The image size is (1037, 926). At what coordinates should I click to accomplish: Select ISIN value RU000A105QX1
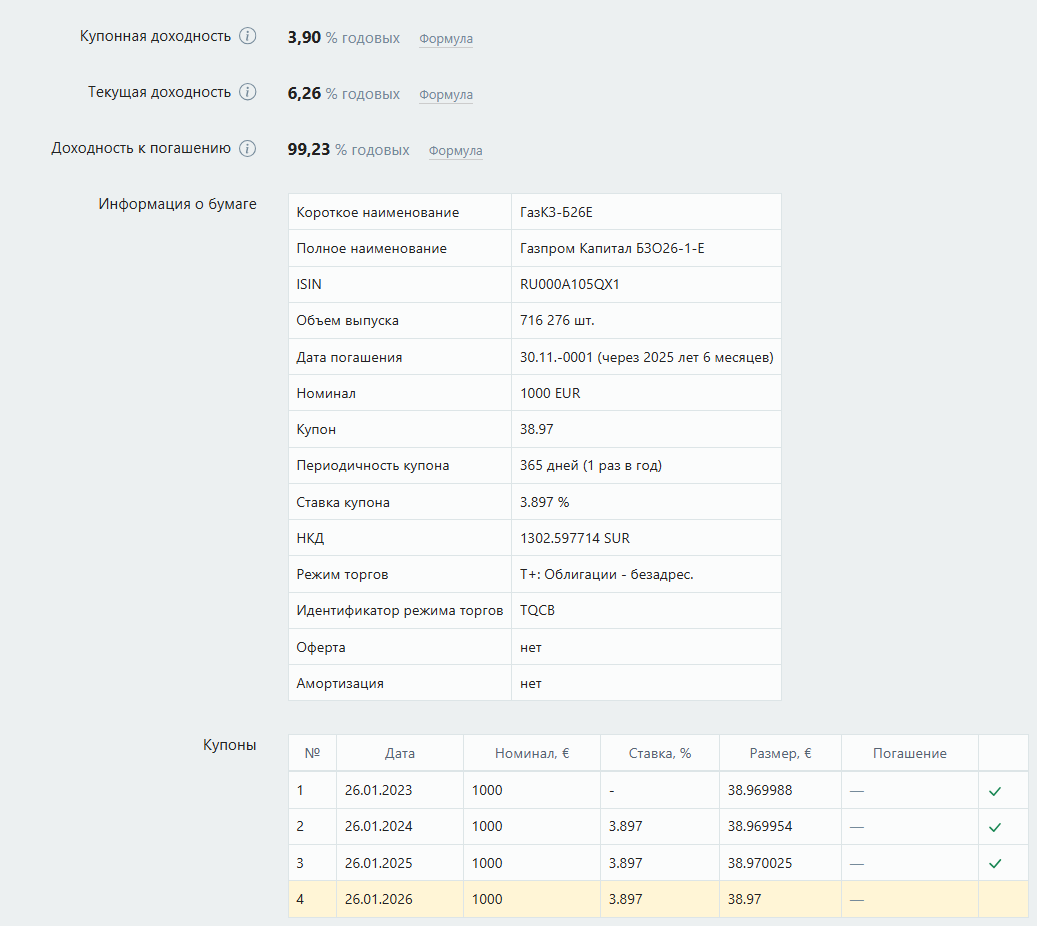[569, 284]
